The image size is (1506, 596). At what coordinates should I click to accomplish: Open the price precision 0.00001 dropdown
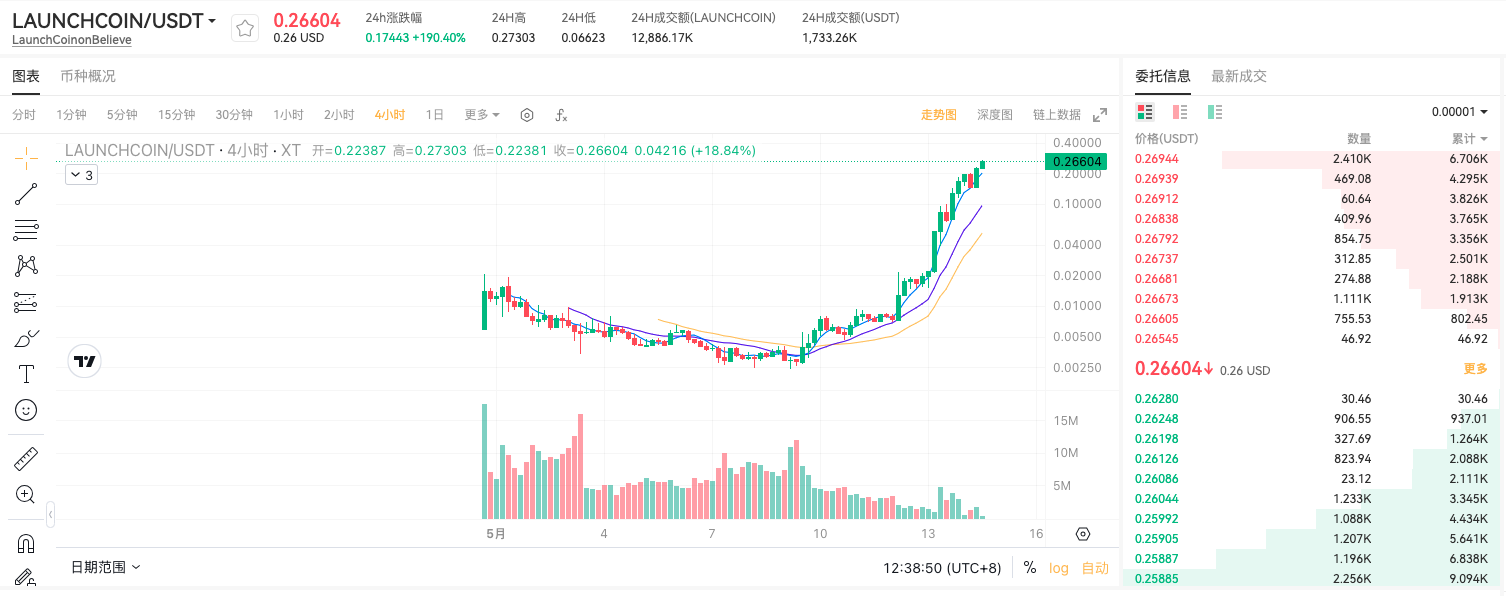tap(1459, 112)
